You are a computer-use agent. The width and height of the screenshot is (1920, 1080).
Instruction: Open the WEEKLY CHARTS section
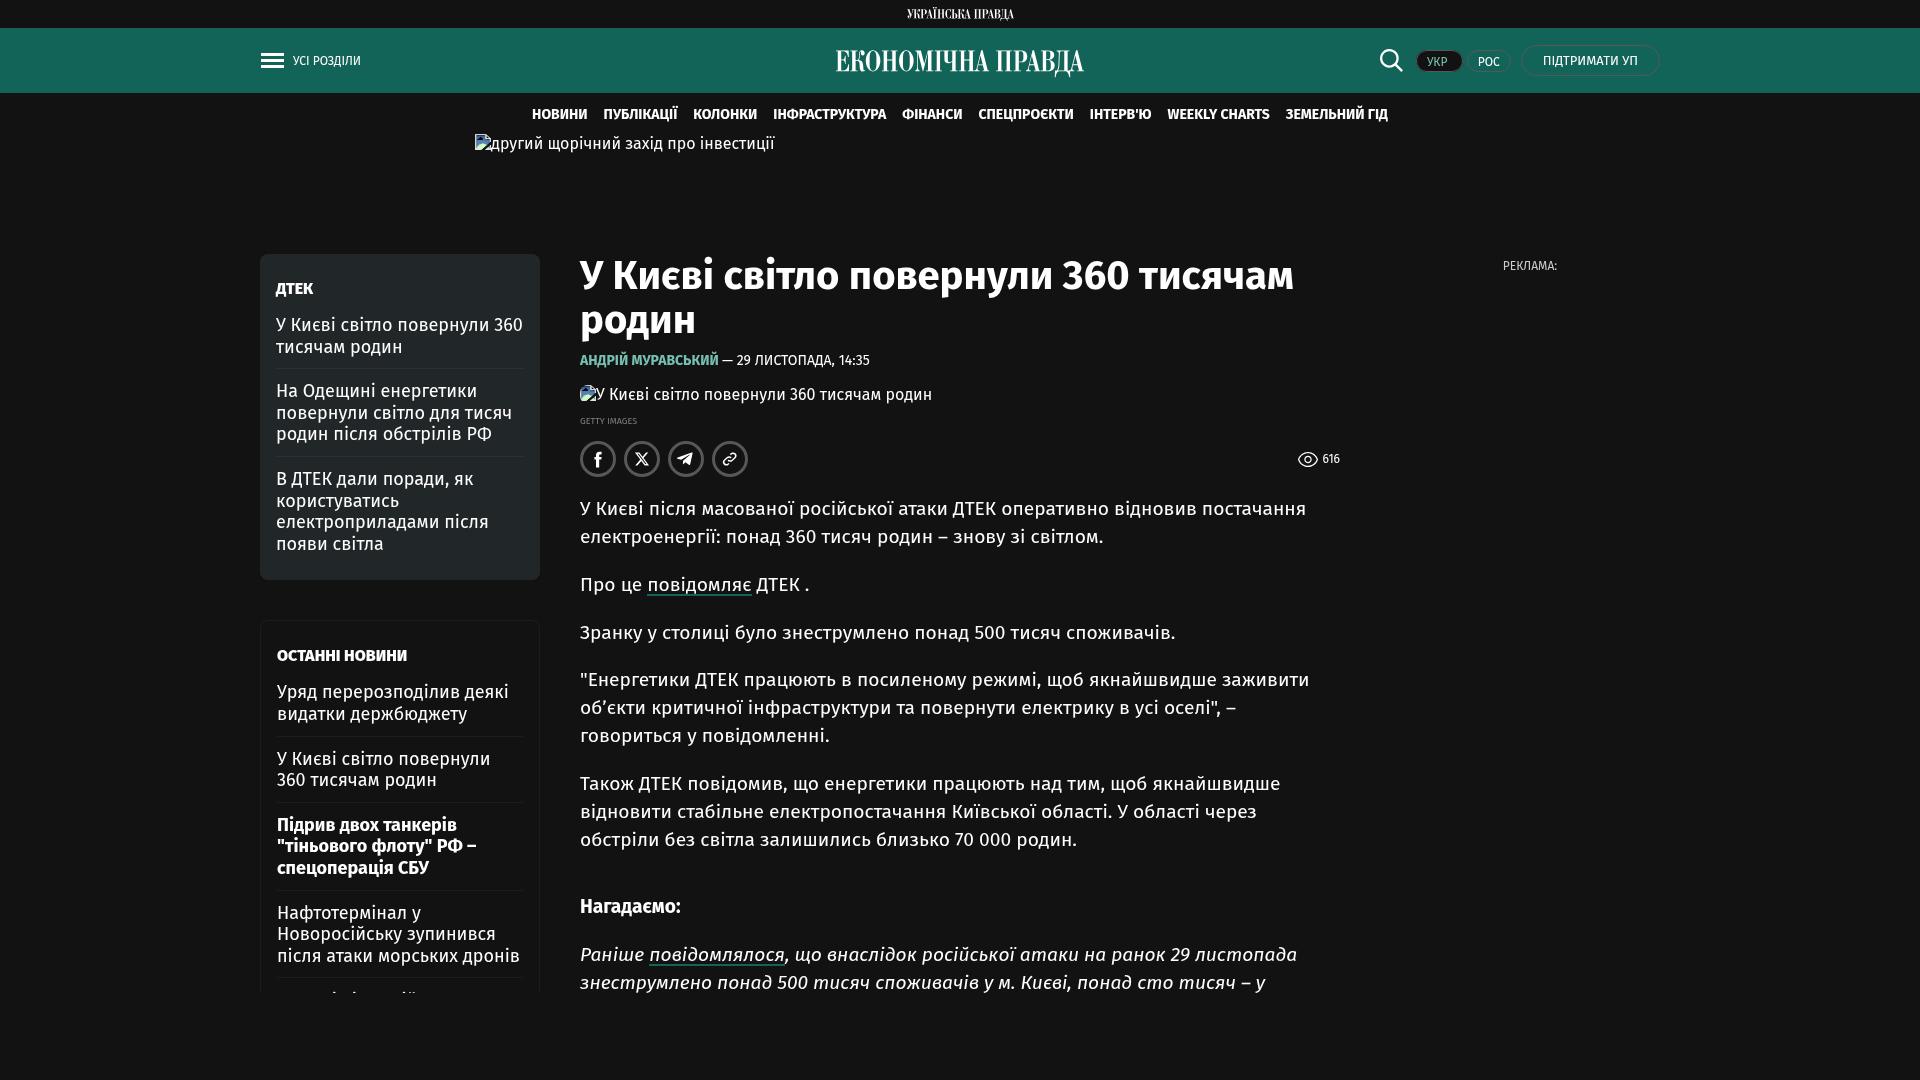1217,114
